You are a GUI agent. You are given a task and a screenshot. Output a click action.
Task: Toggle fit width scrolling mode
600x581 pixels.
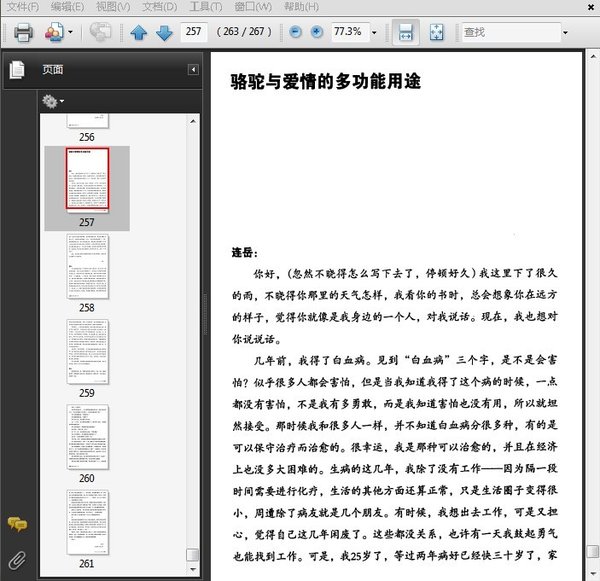[404, 32]
